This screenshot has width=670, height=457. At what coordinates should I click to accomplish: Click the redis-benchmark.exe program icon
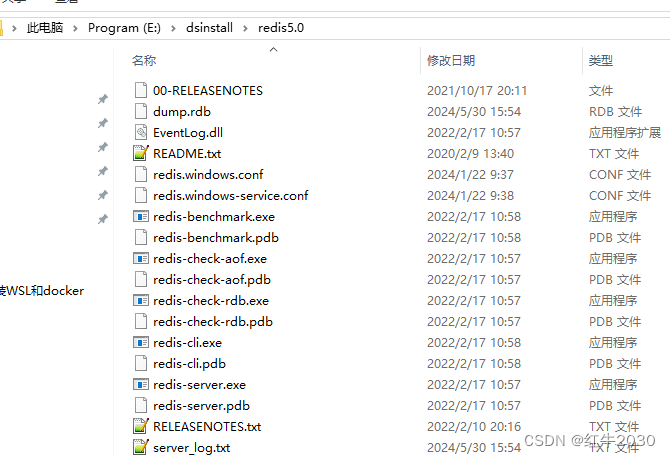pos(141,217)
